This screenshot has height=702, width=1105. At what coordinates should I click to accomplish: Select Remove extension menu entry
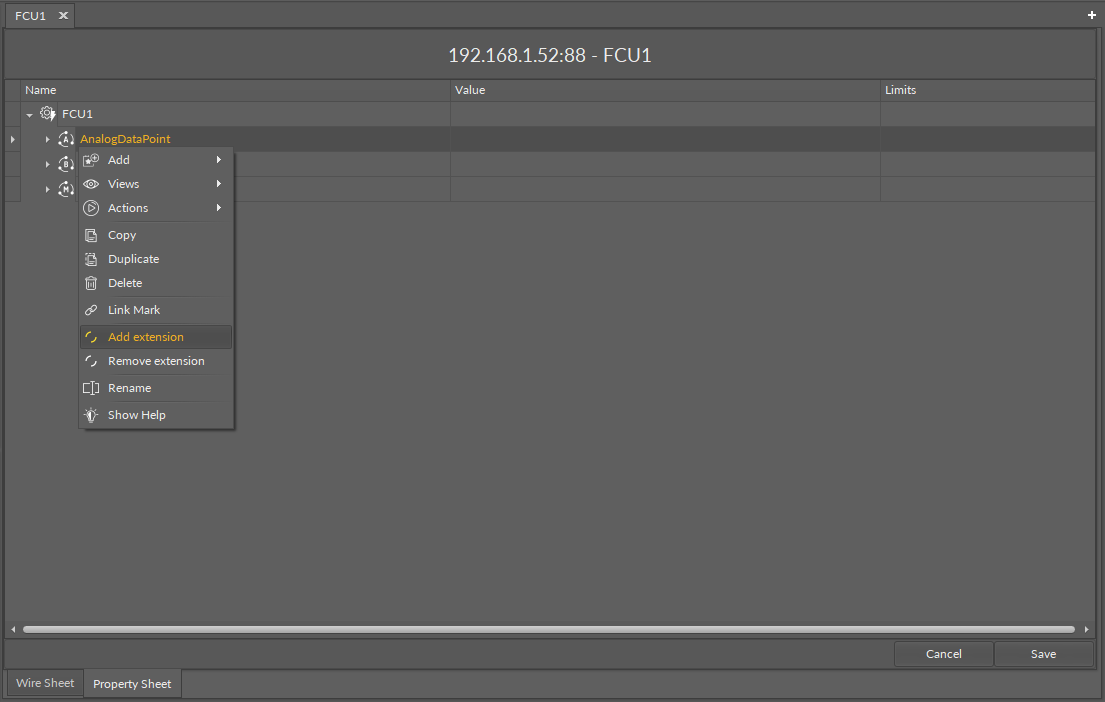(156, 361)
